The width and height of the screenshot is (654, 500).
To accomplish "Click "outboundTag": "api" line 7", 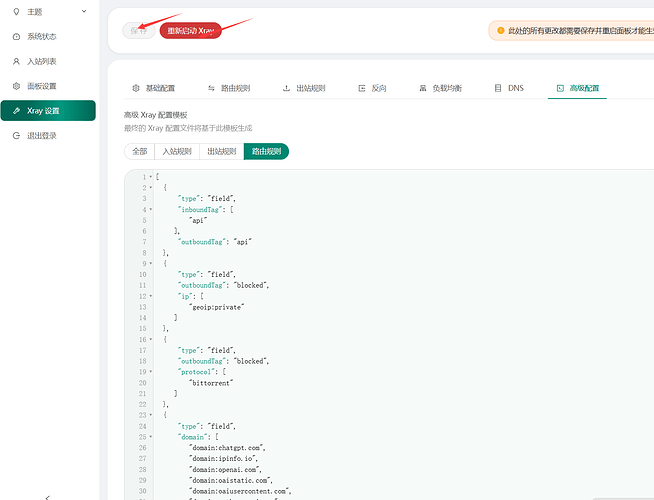I will click(215, 242).
